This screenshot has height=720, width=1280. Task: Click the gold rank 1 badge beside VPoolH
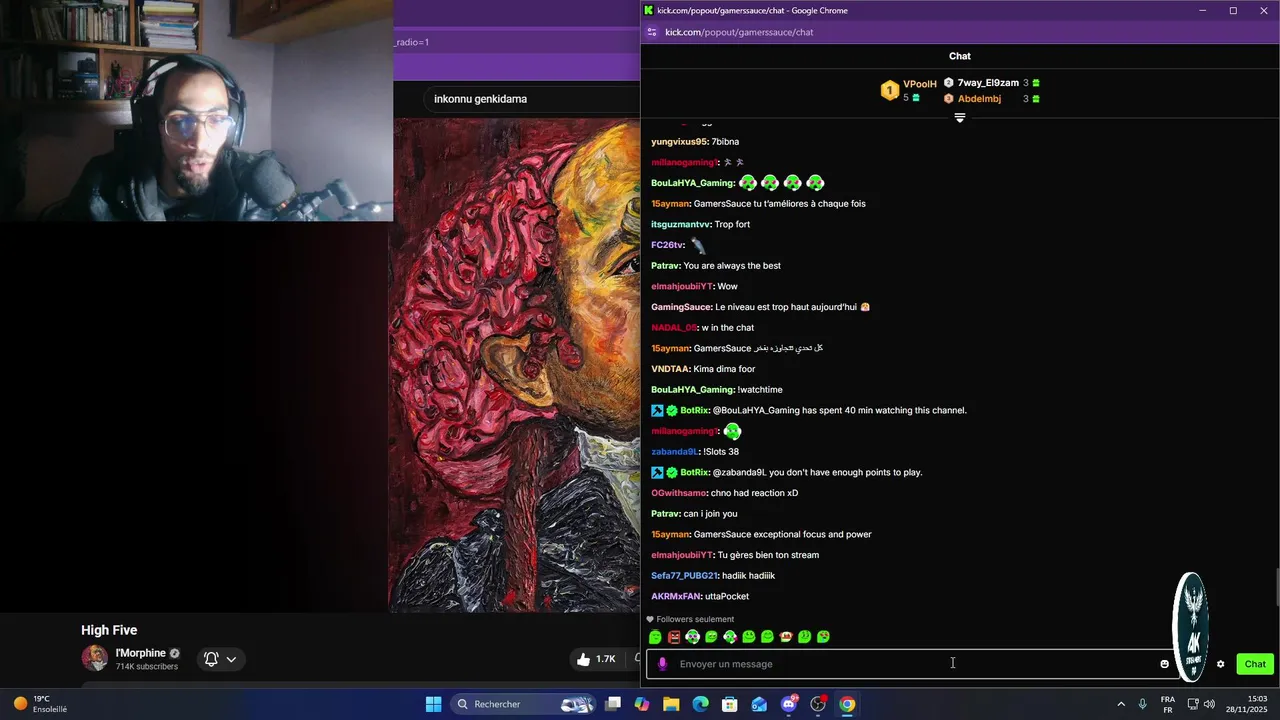pyautogui.click(x=889, y=91)
